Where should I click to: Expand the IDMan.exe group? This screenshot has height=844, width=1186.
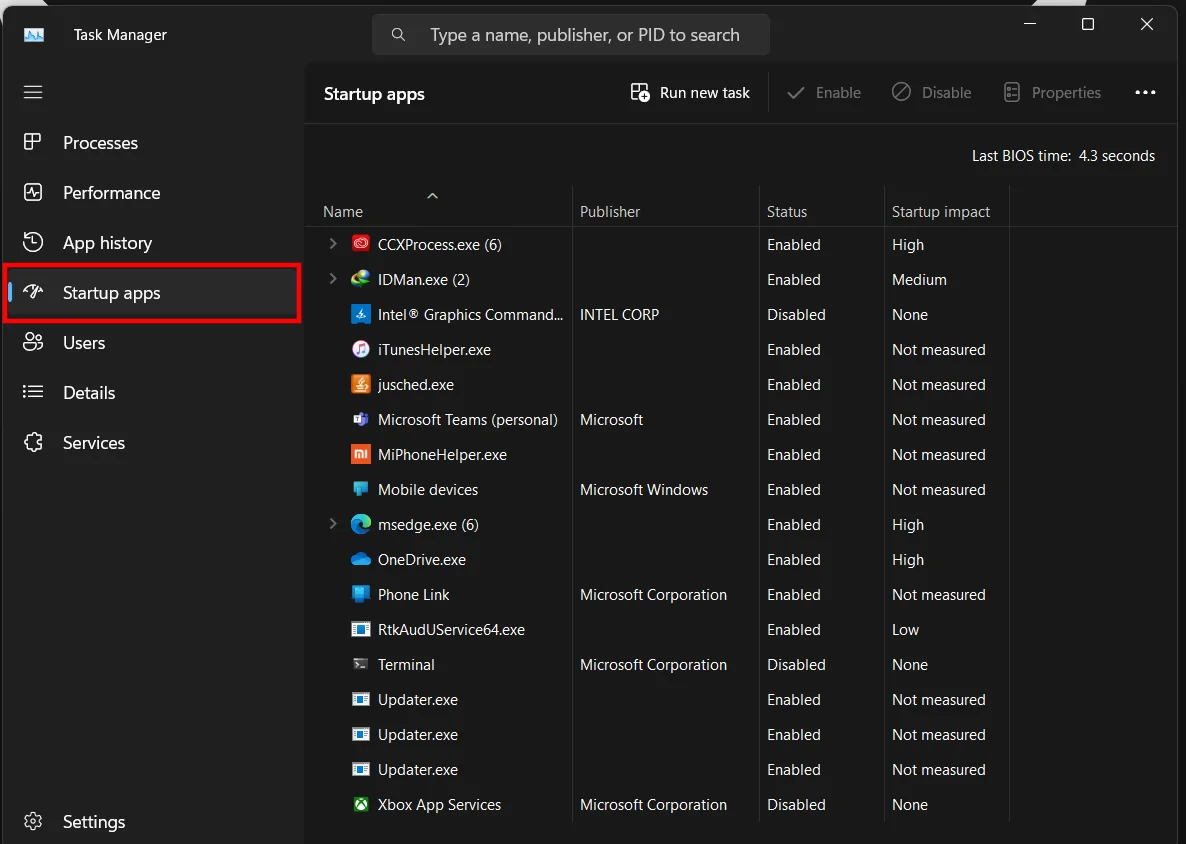pos(333,279)
